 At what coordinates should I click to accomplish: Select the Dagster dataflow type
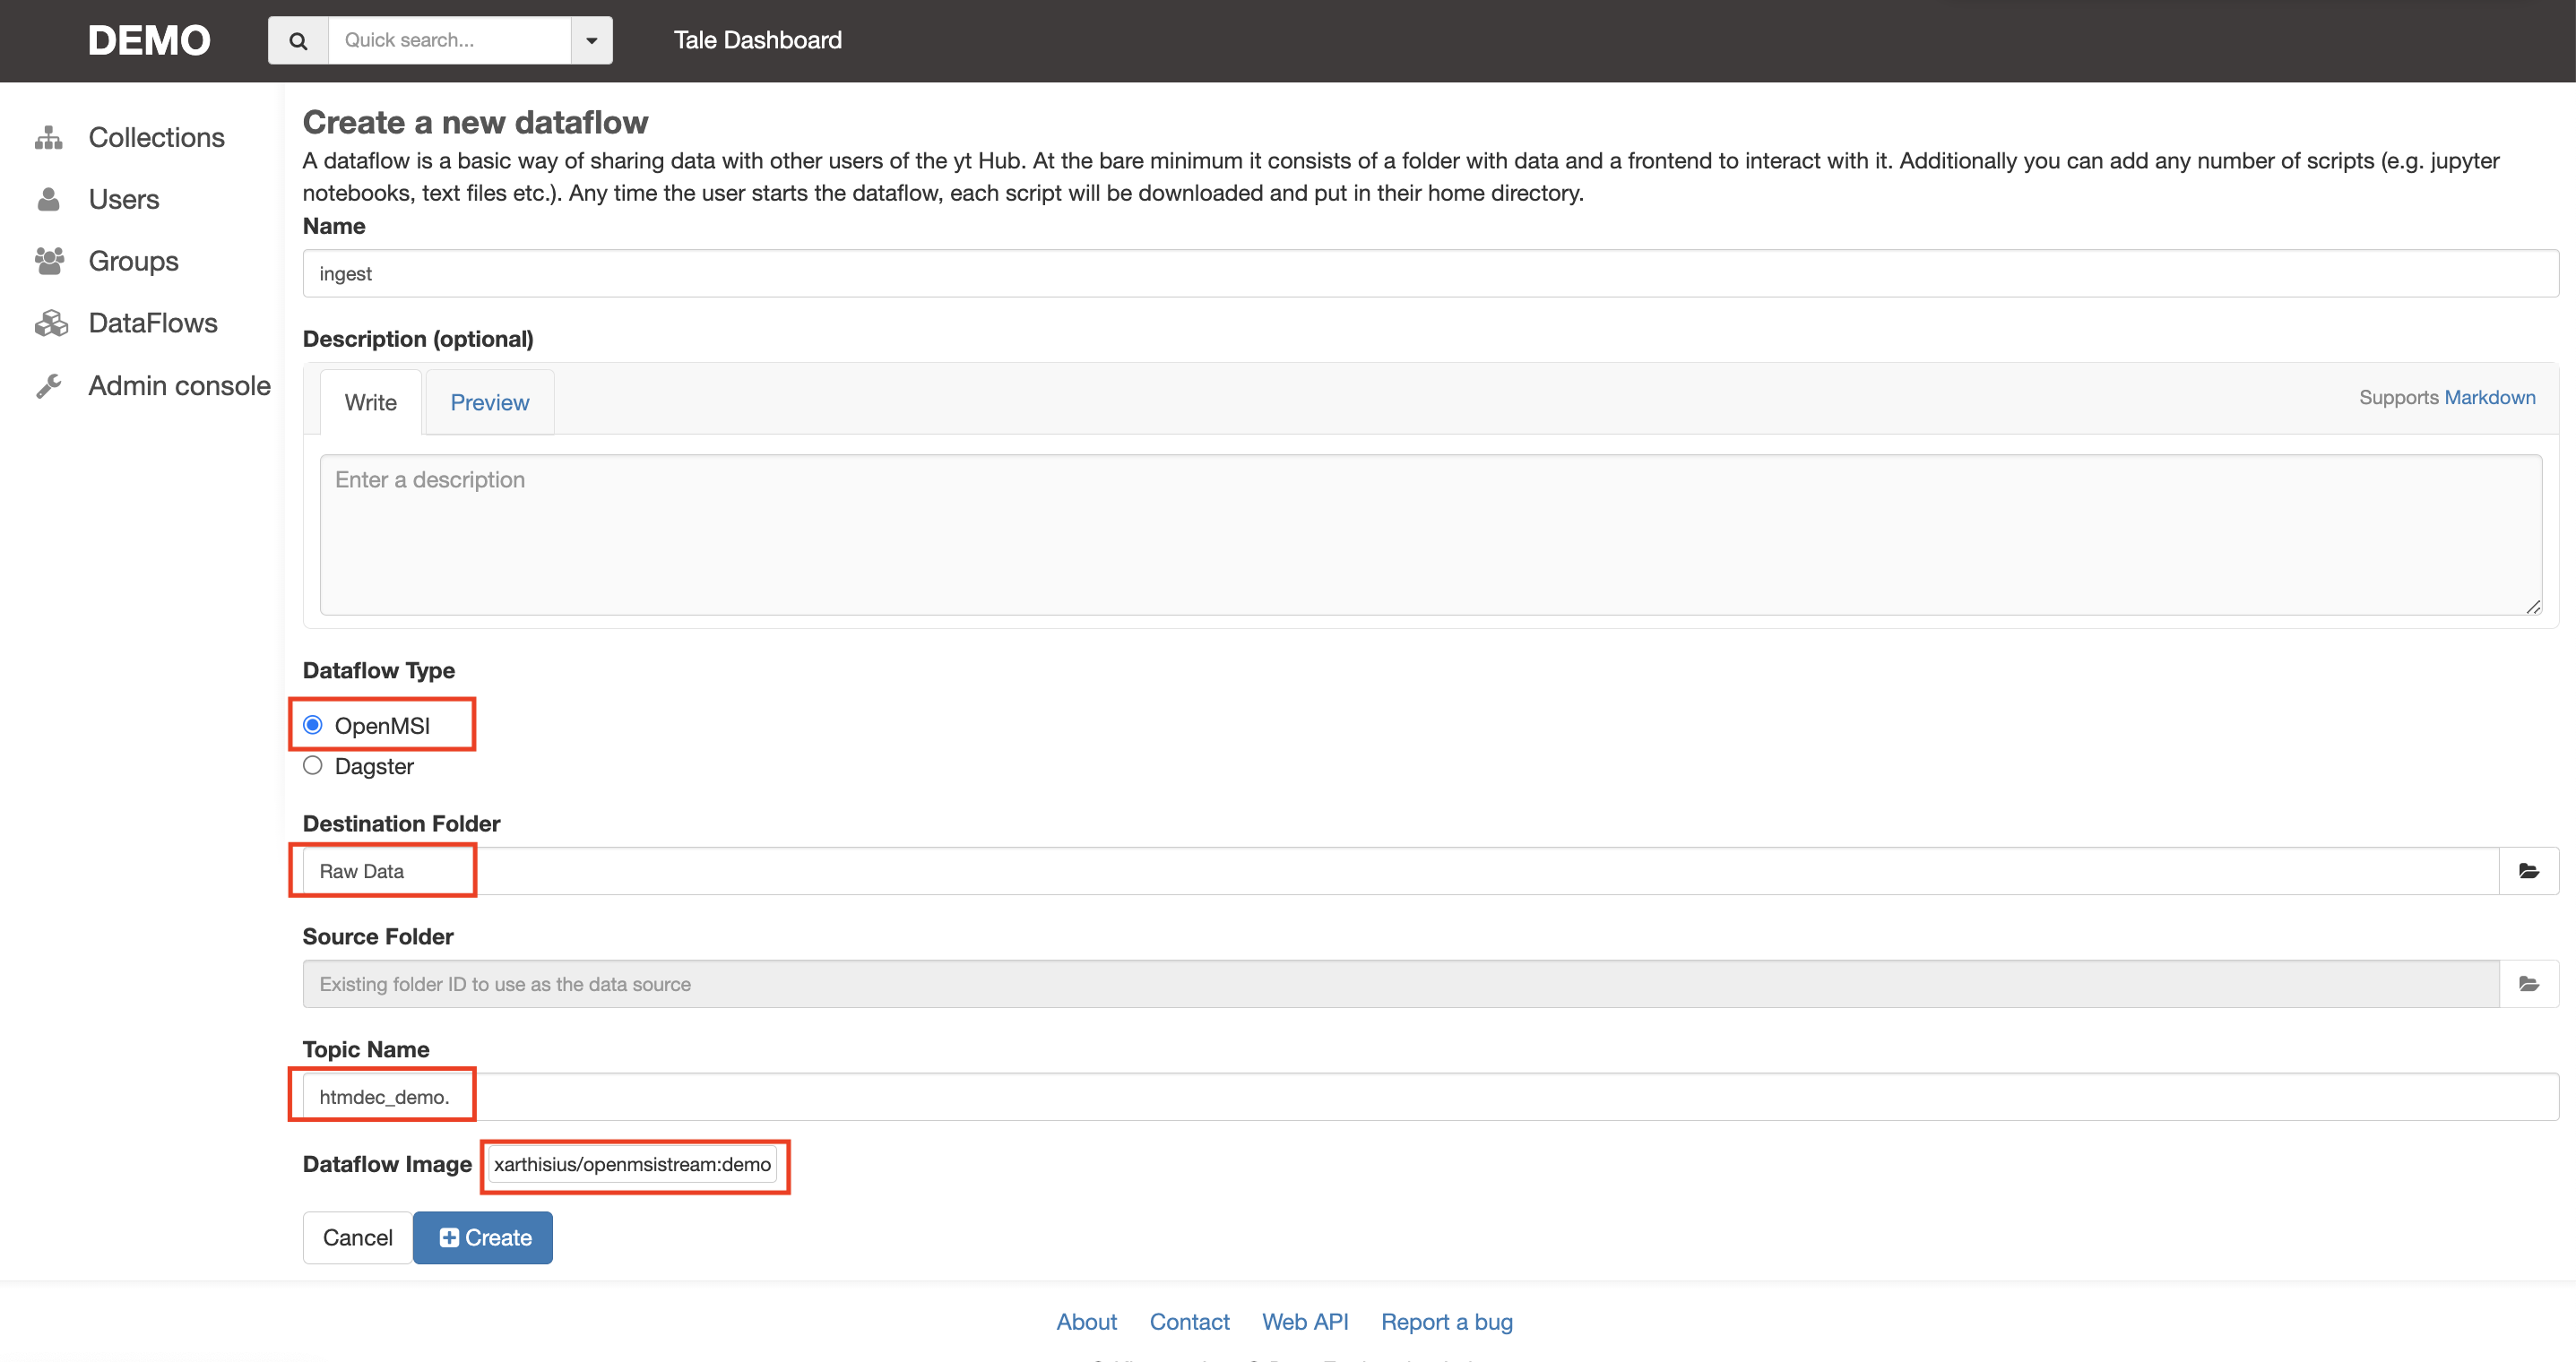point(313,766)
